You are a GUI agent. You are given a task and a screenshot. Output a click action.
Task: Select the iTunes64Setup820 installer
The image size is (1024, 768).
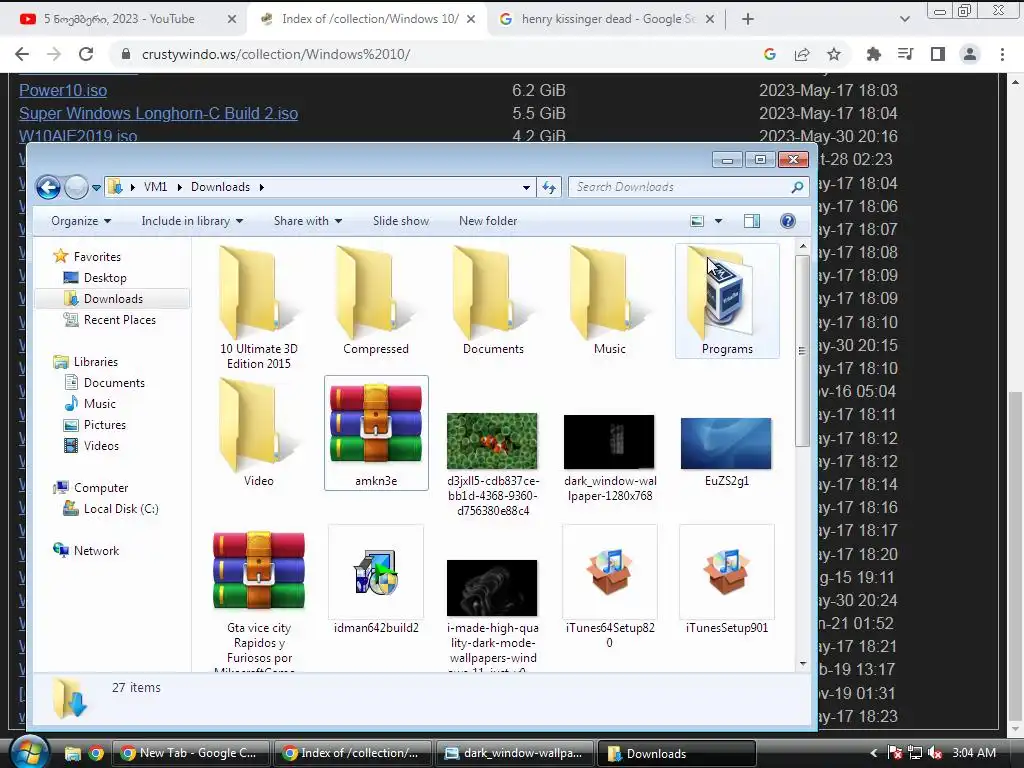(609, 572)
